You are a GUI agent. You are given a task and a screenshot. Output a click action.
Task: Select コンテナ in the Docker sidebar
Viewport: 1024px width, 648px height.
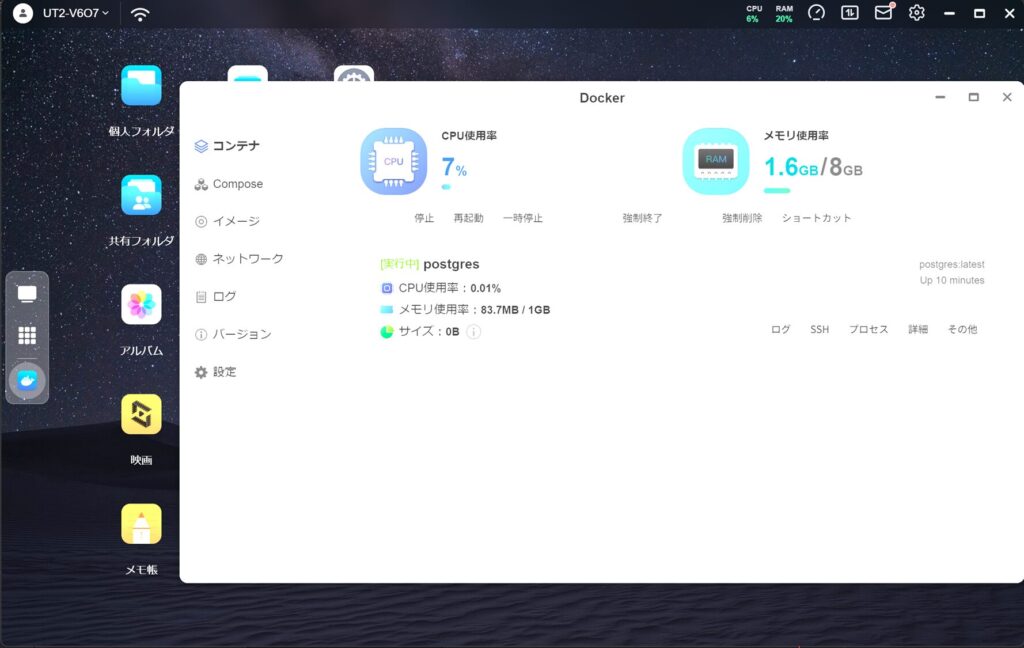pos(227,146)
